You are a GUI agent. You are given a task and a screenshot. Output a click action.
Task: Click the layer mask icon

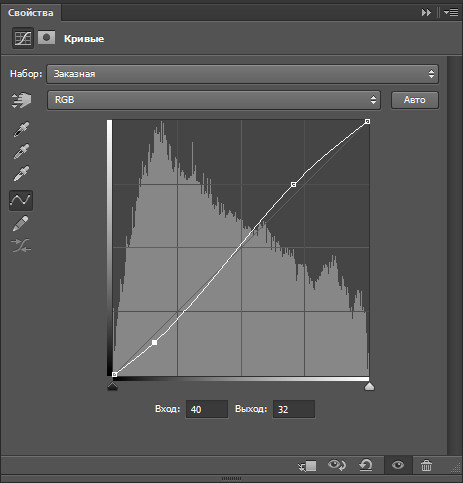click(46, 38)
